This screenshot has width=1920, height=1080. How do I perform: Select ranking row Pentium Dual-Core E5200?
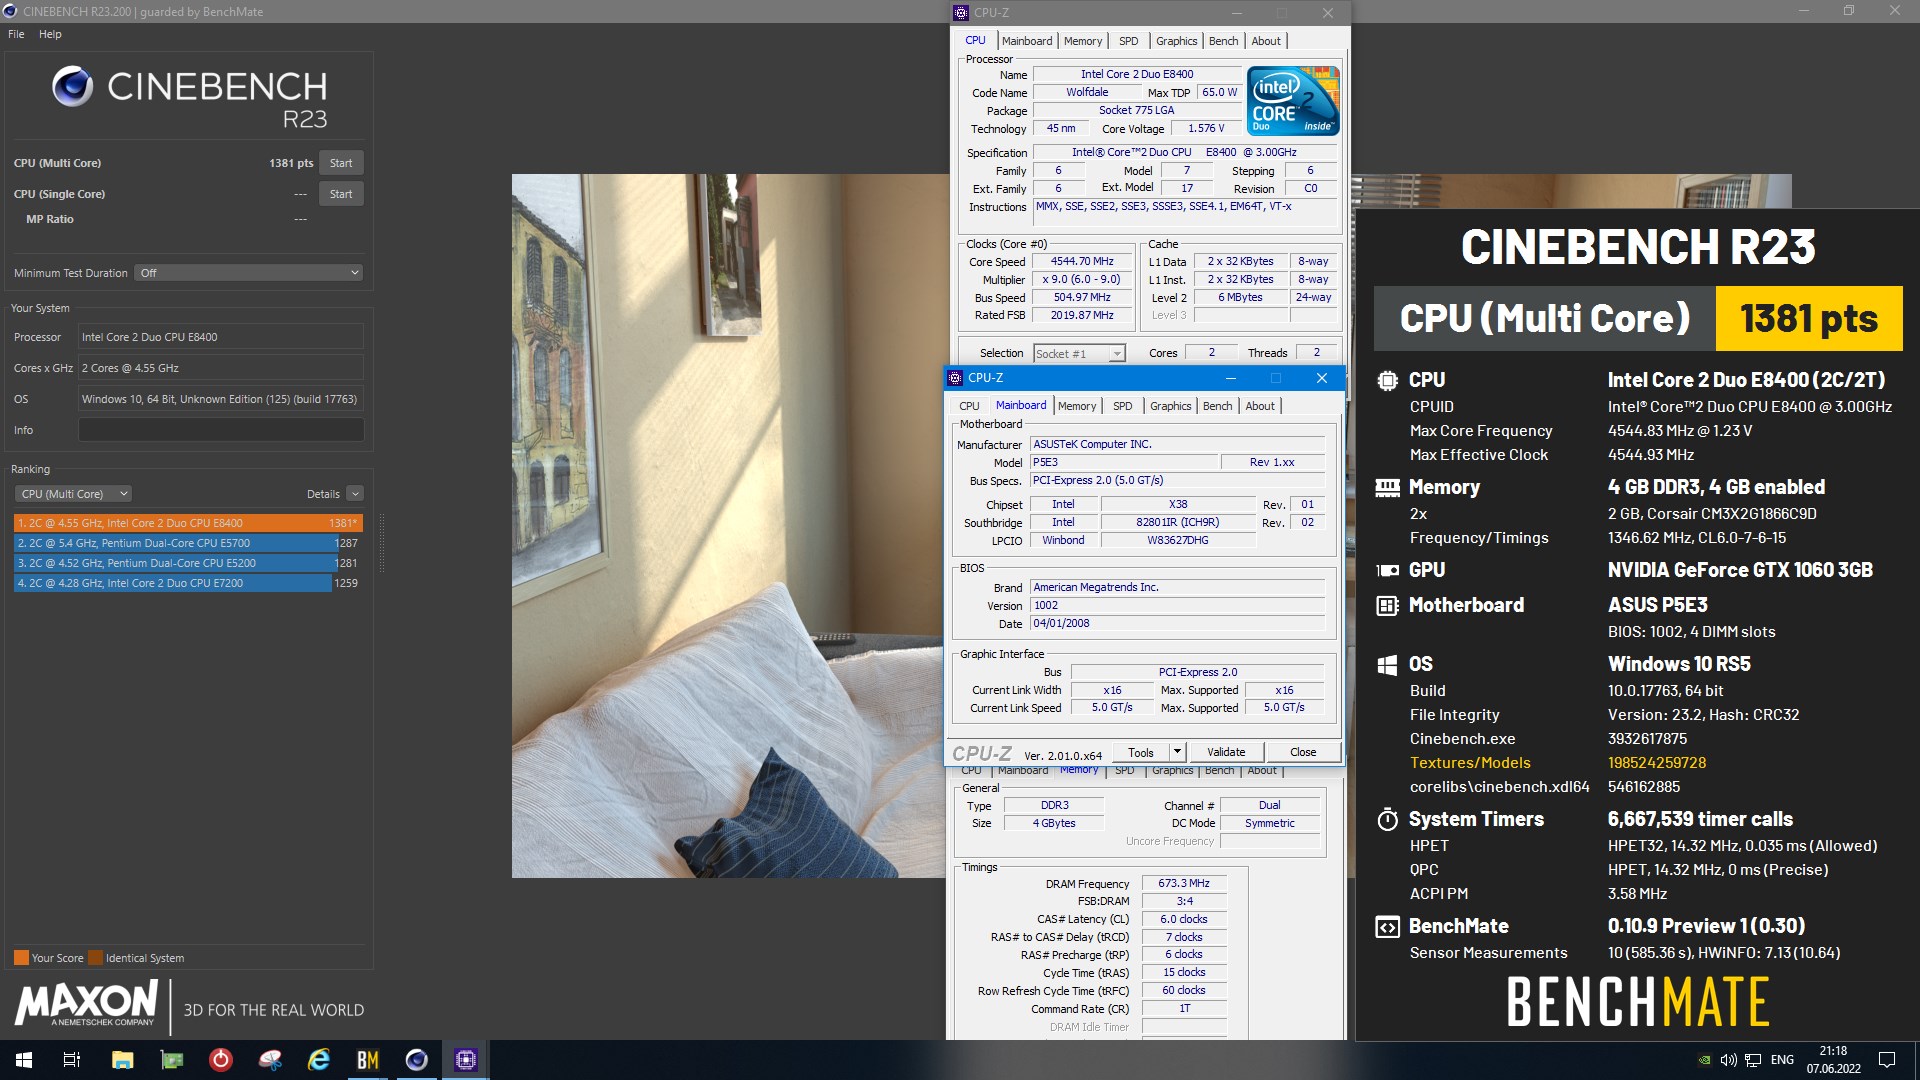pos(188,563)
